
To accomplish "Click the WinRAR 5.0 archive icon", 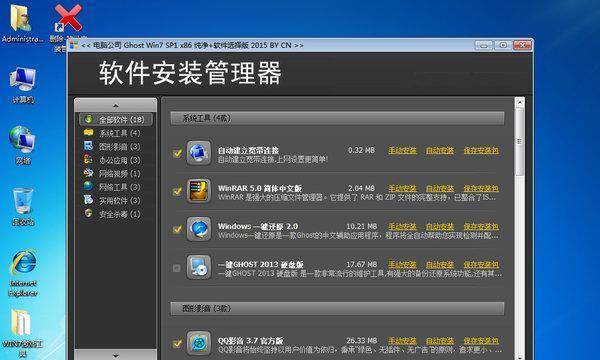I will (x=199, y=191).
